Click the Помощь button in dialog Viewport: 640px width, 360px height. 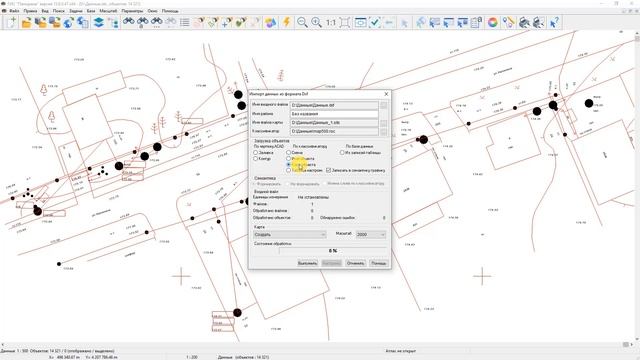(379, 263)
